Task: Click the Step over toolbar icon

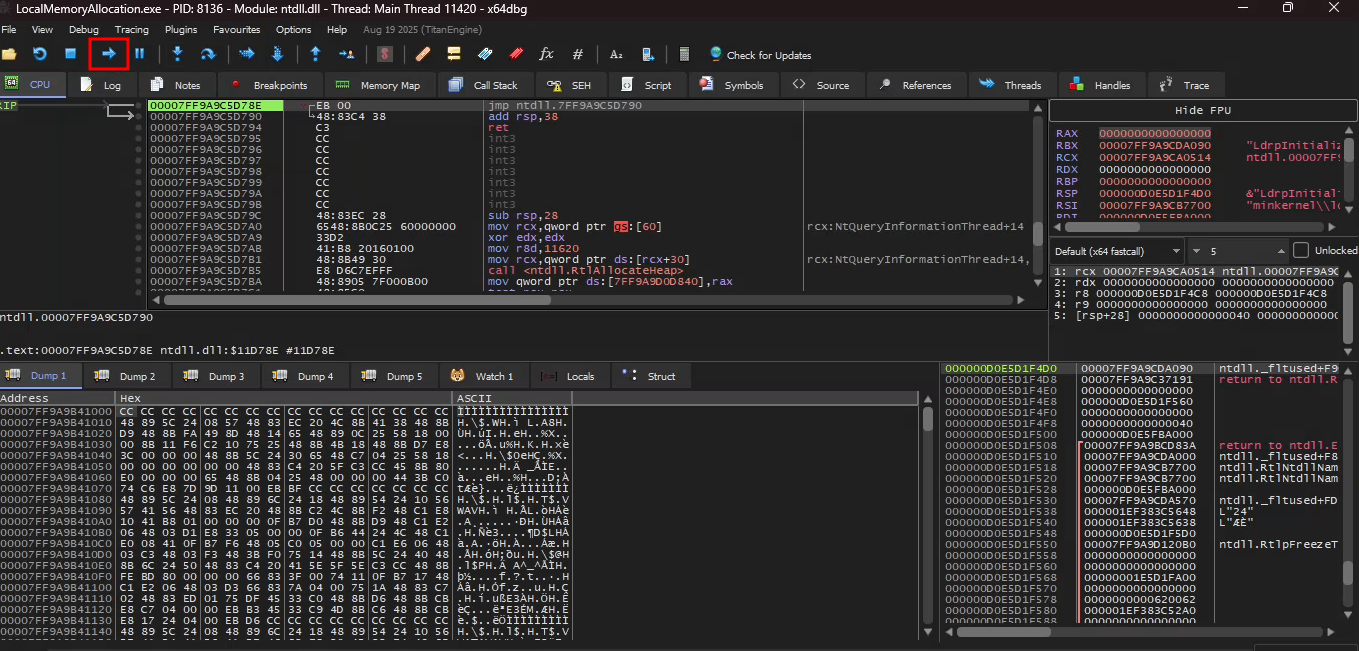Action: [208, 53]
